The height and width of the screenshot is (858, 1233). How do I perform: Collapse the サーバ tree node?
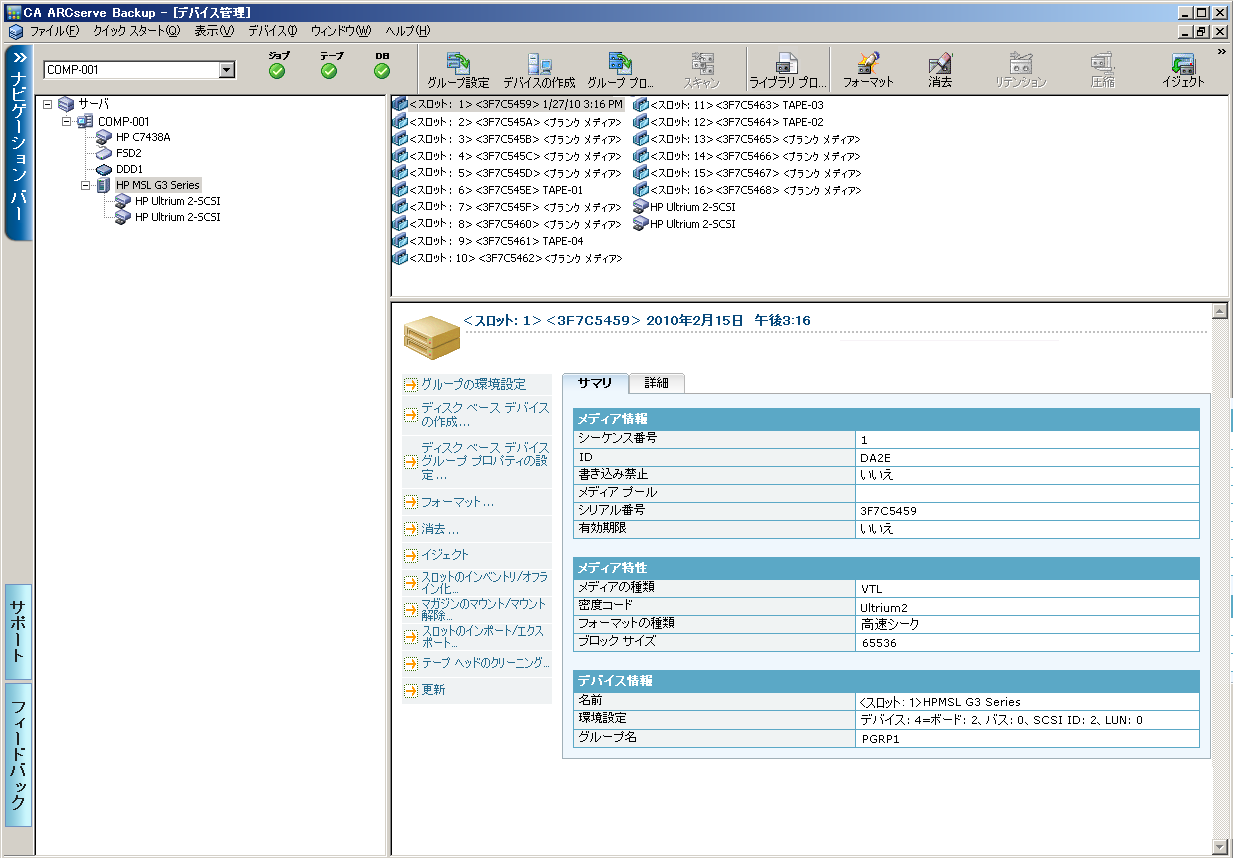(47, 104)
